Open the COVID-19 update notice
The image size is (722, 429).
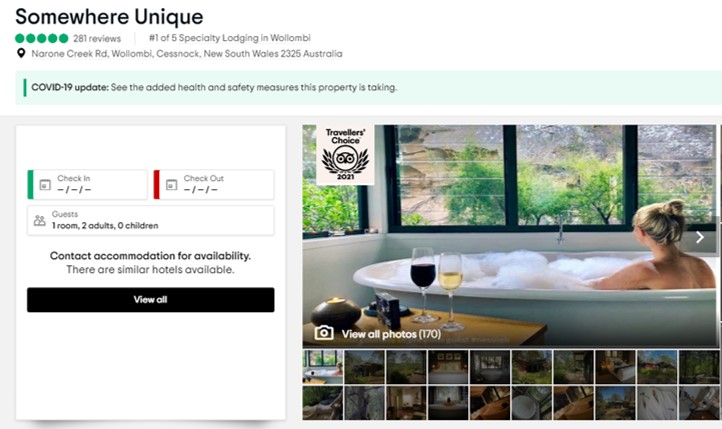tap(214, 87)
